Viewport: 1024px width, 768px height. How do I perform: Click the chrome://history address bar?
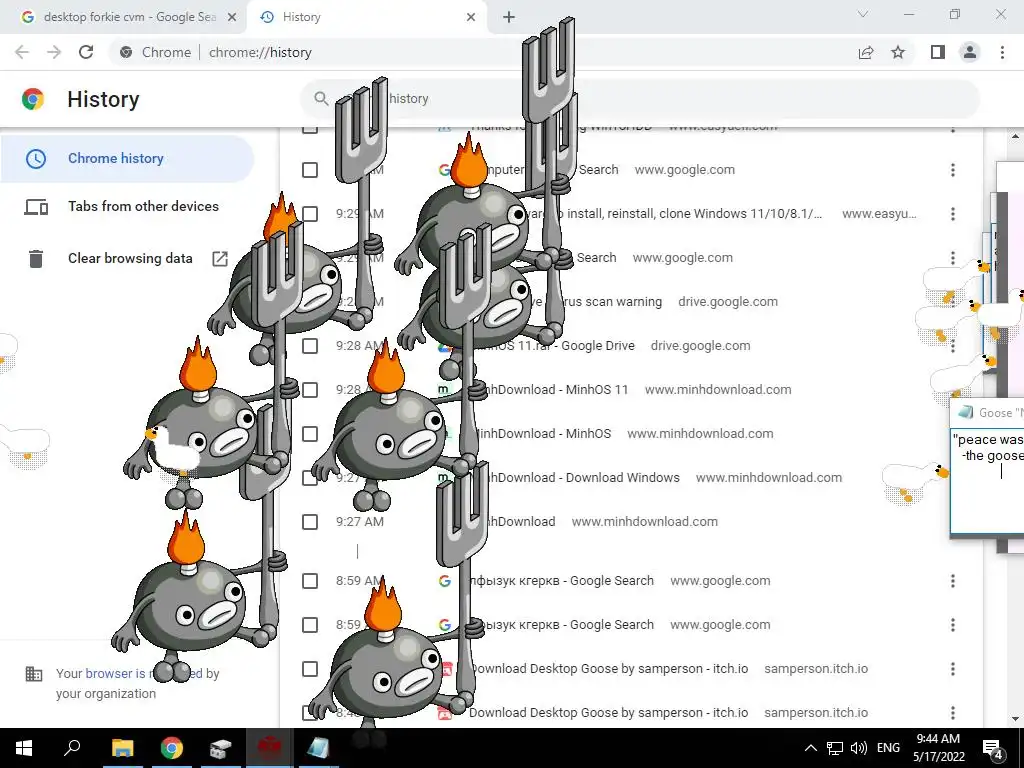260,52
